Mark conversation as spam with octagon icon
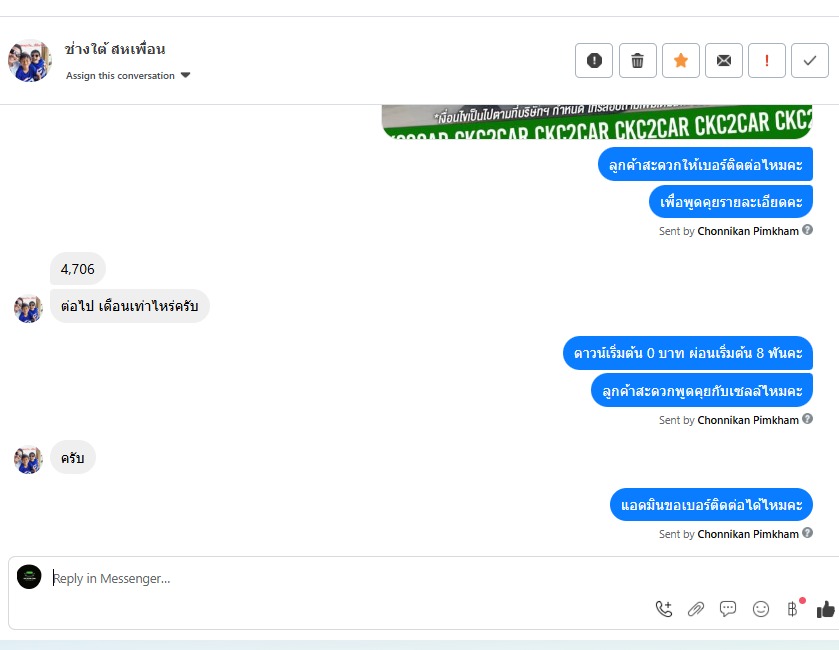The height and width of the screenshot is (650, 839). (594, 60)
